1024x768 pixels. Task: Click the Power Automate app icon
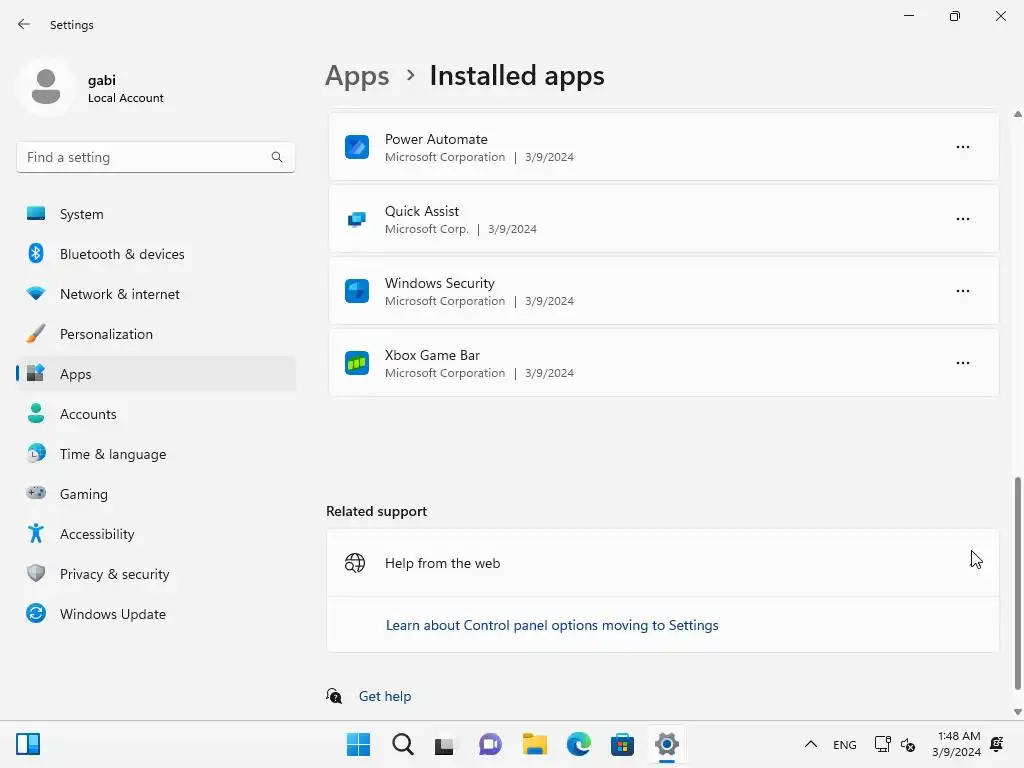coord(357,147)
